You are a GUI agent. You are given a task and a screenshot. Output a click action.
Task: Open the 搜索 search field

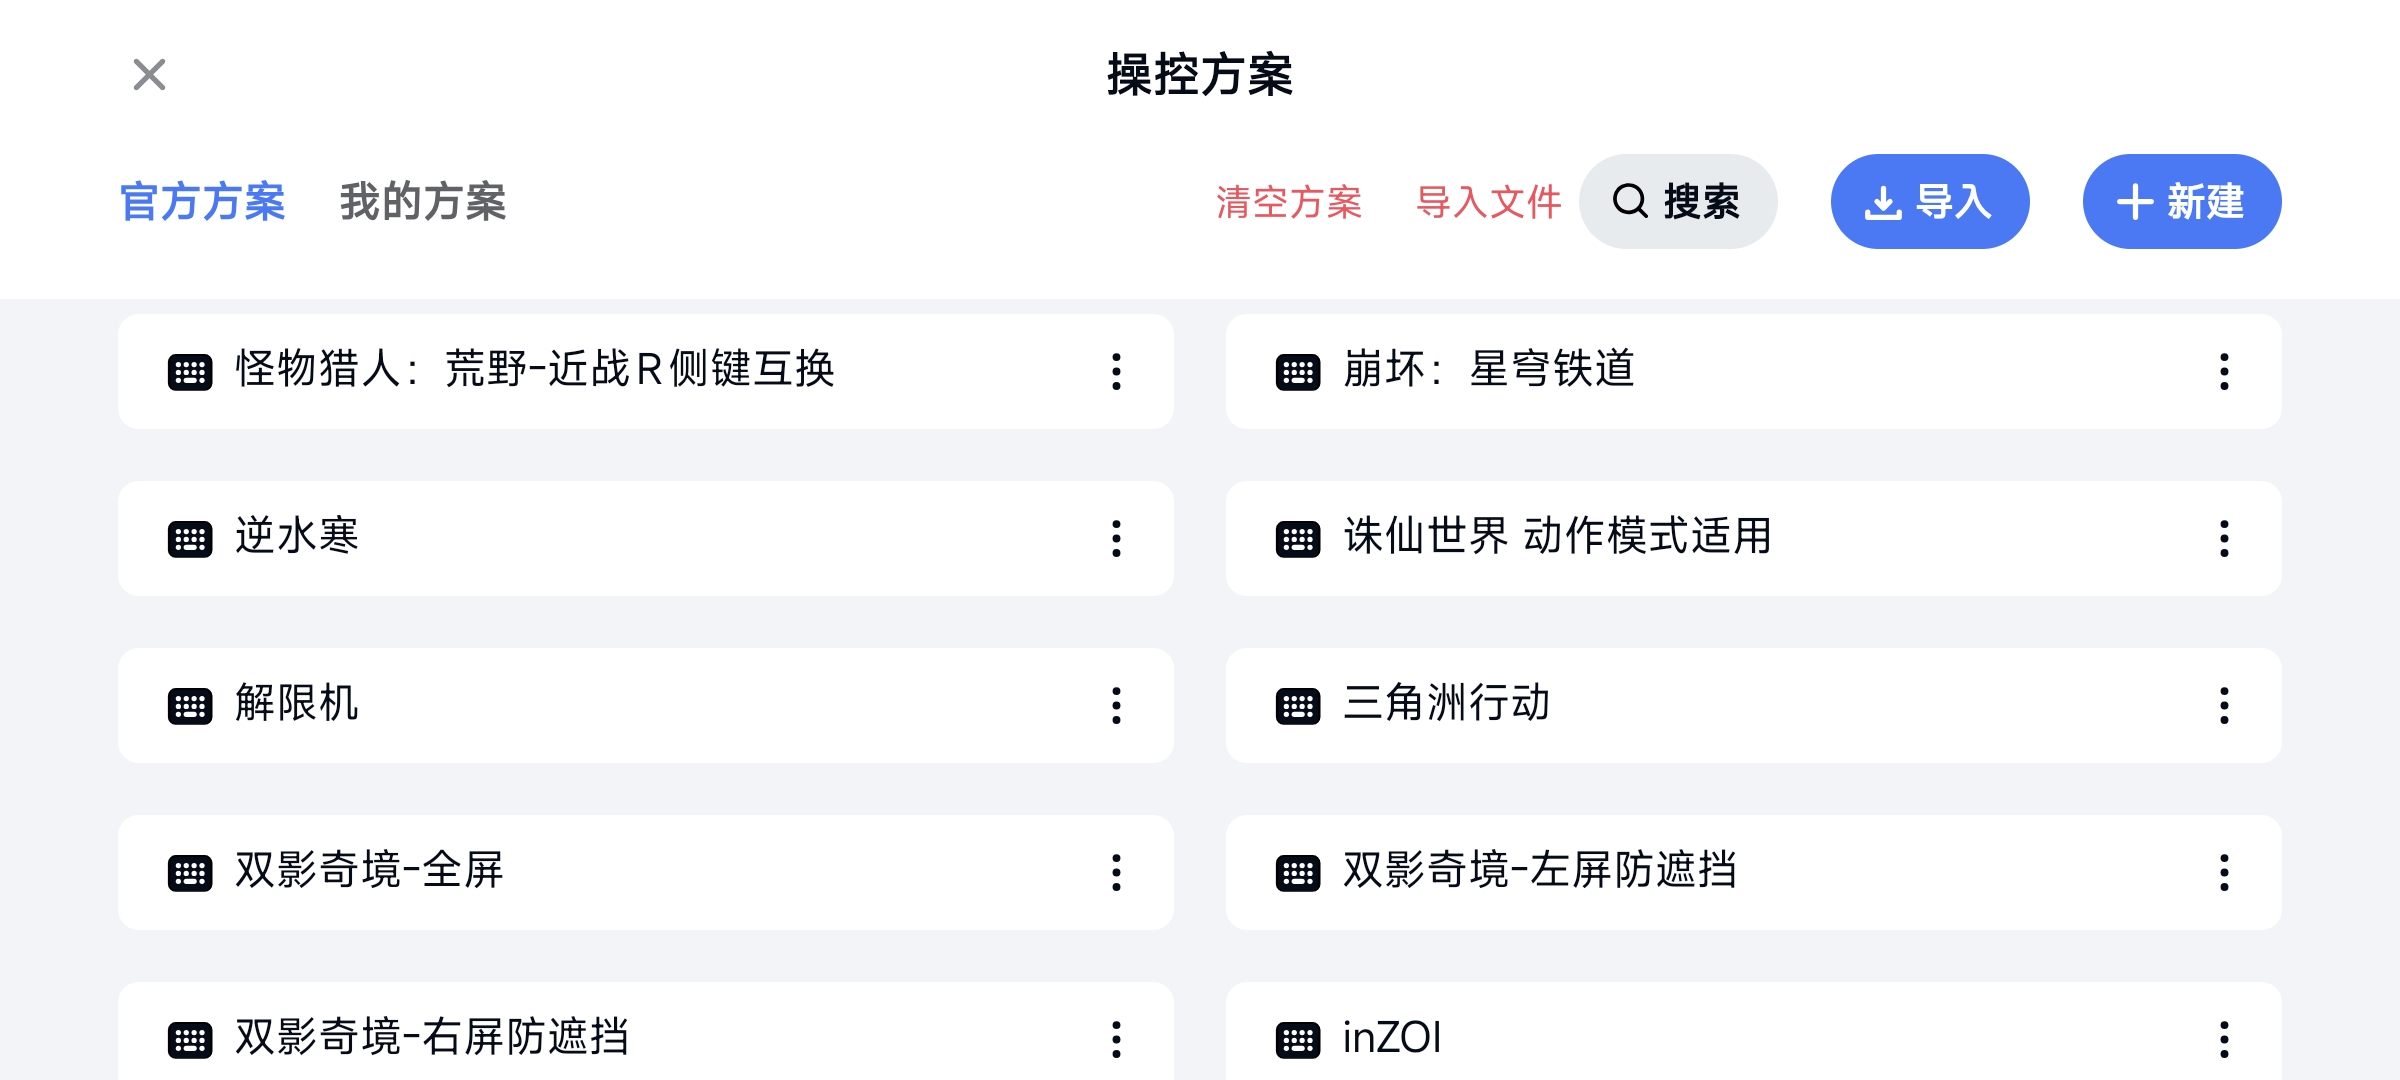click(x=1678, y=201)
